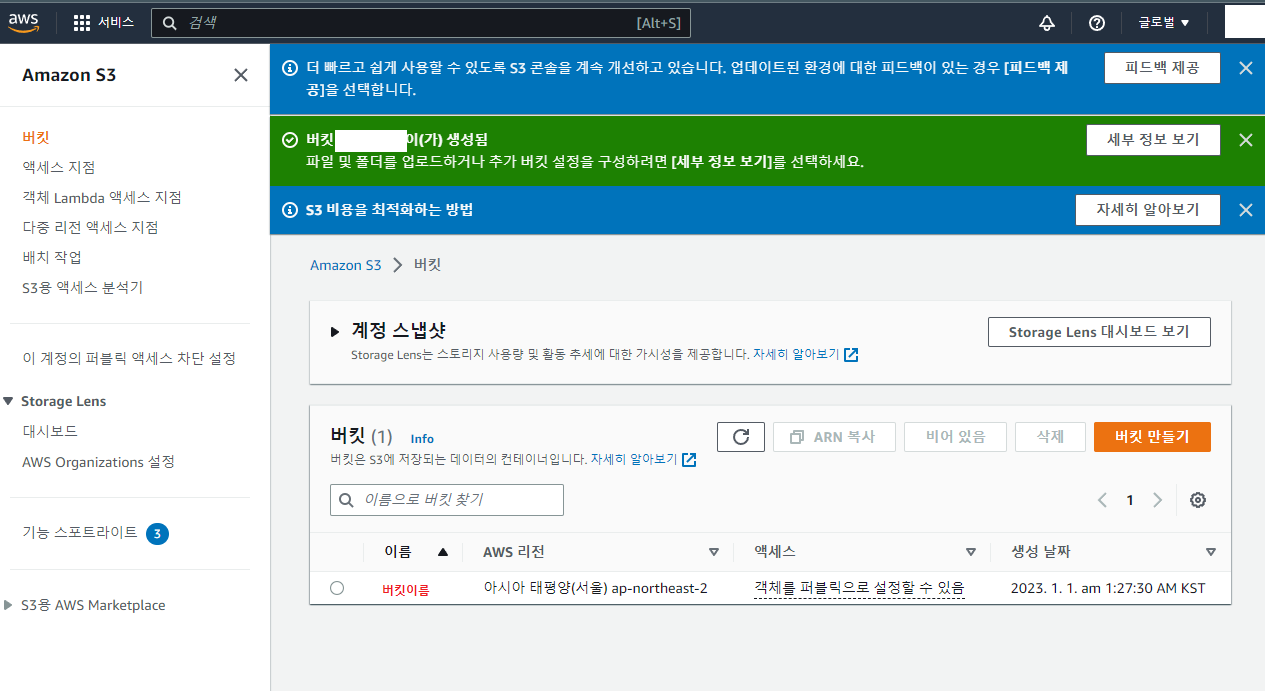Click the info icon in feedback banner
Image resolution: width=1265 pixels, height=691 pixels.
pyautogui.click(x=290, y=68)
